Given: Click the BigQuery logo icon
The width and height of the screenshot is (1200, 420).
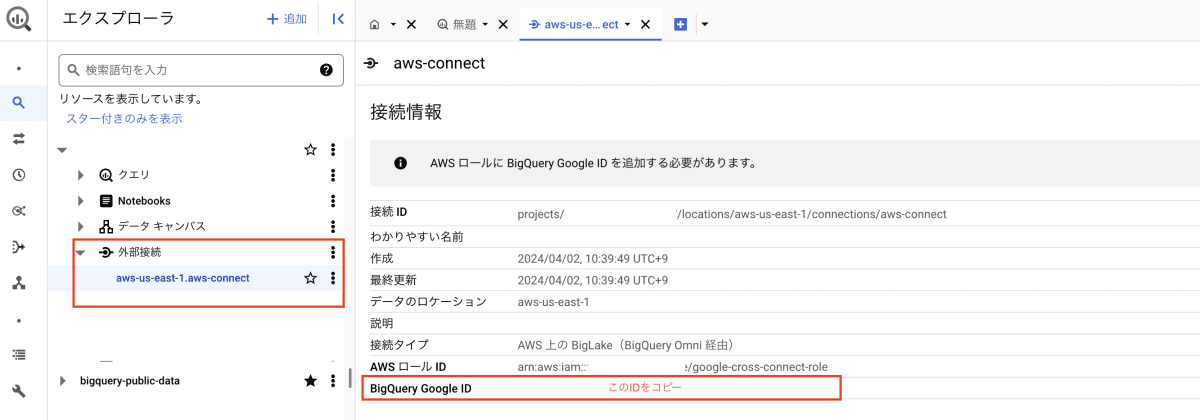Looking at the screenshot, I should point(19,19).
